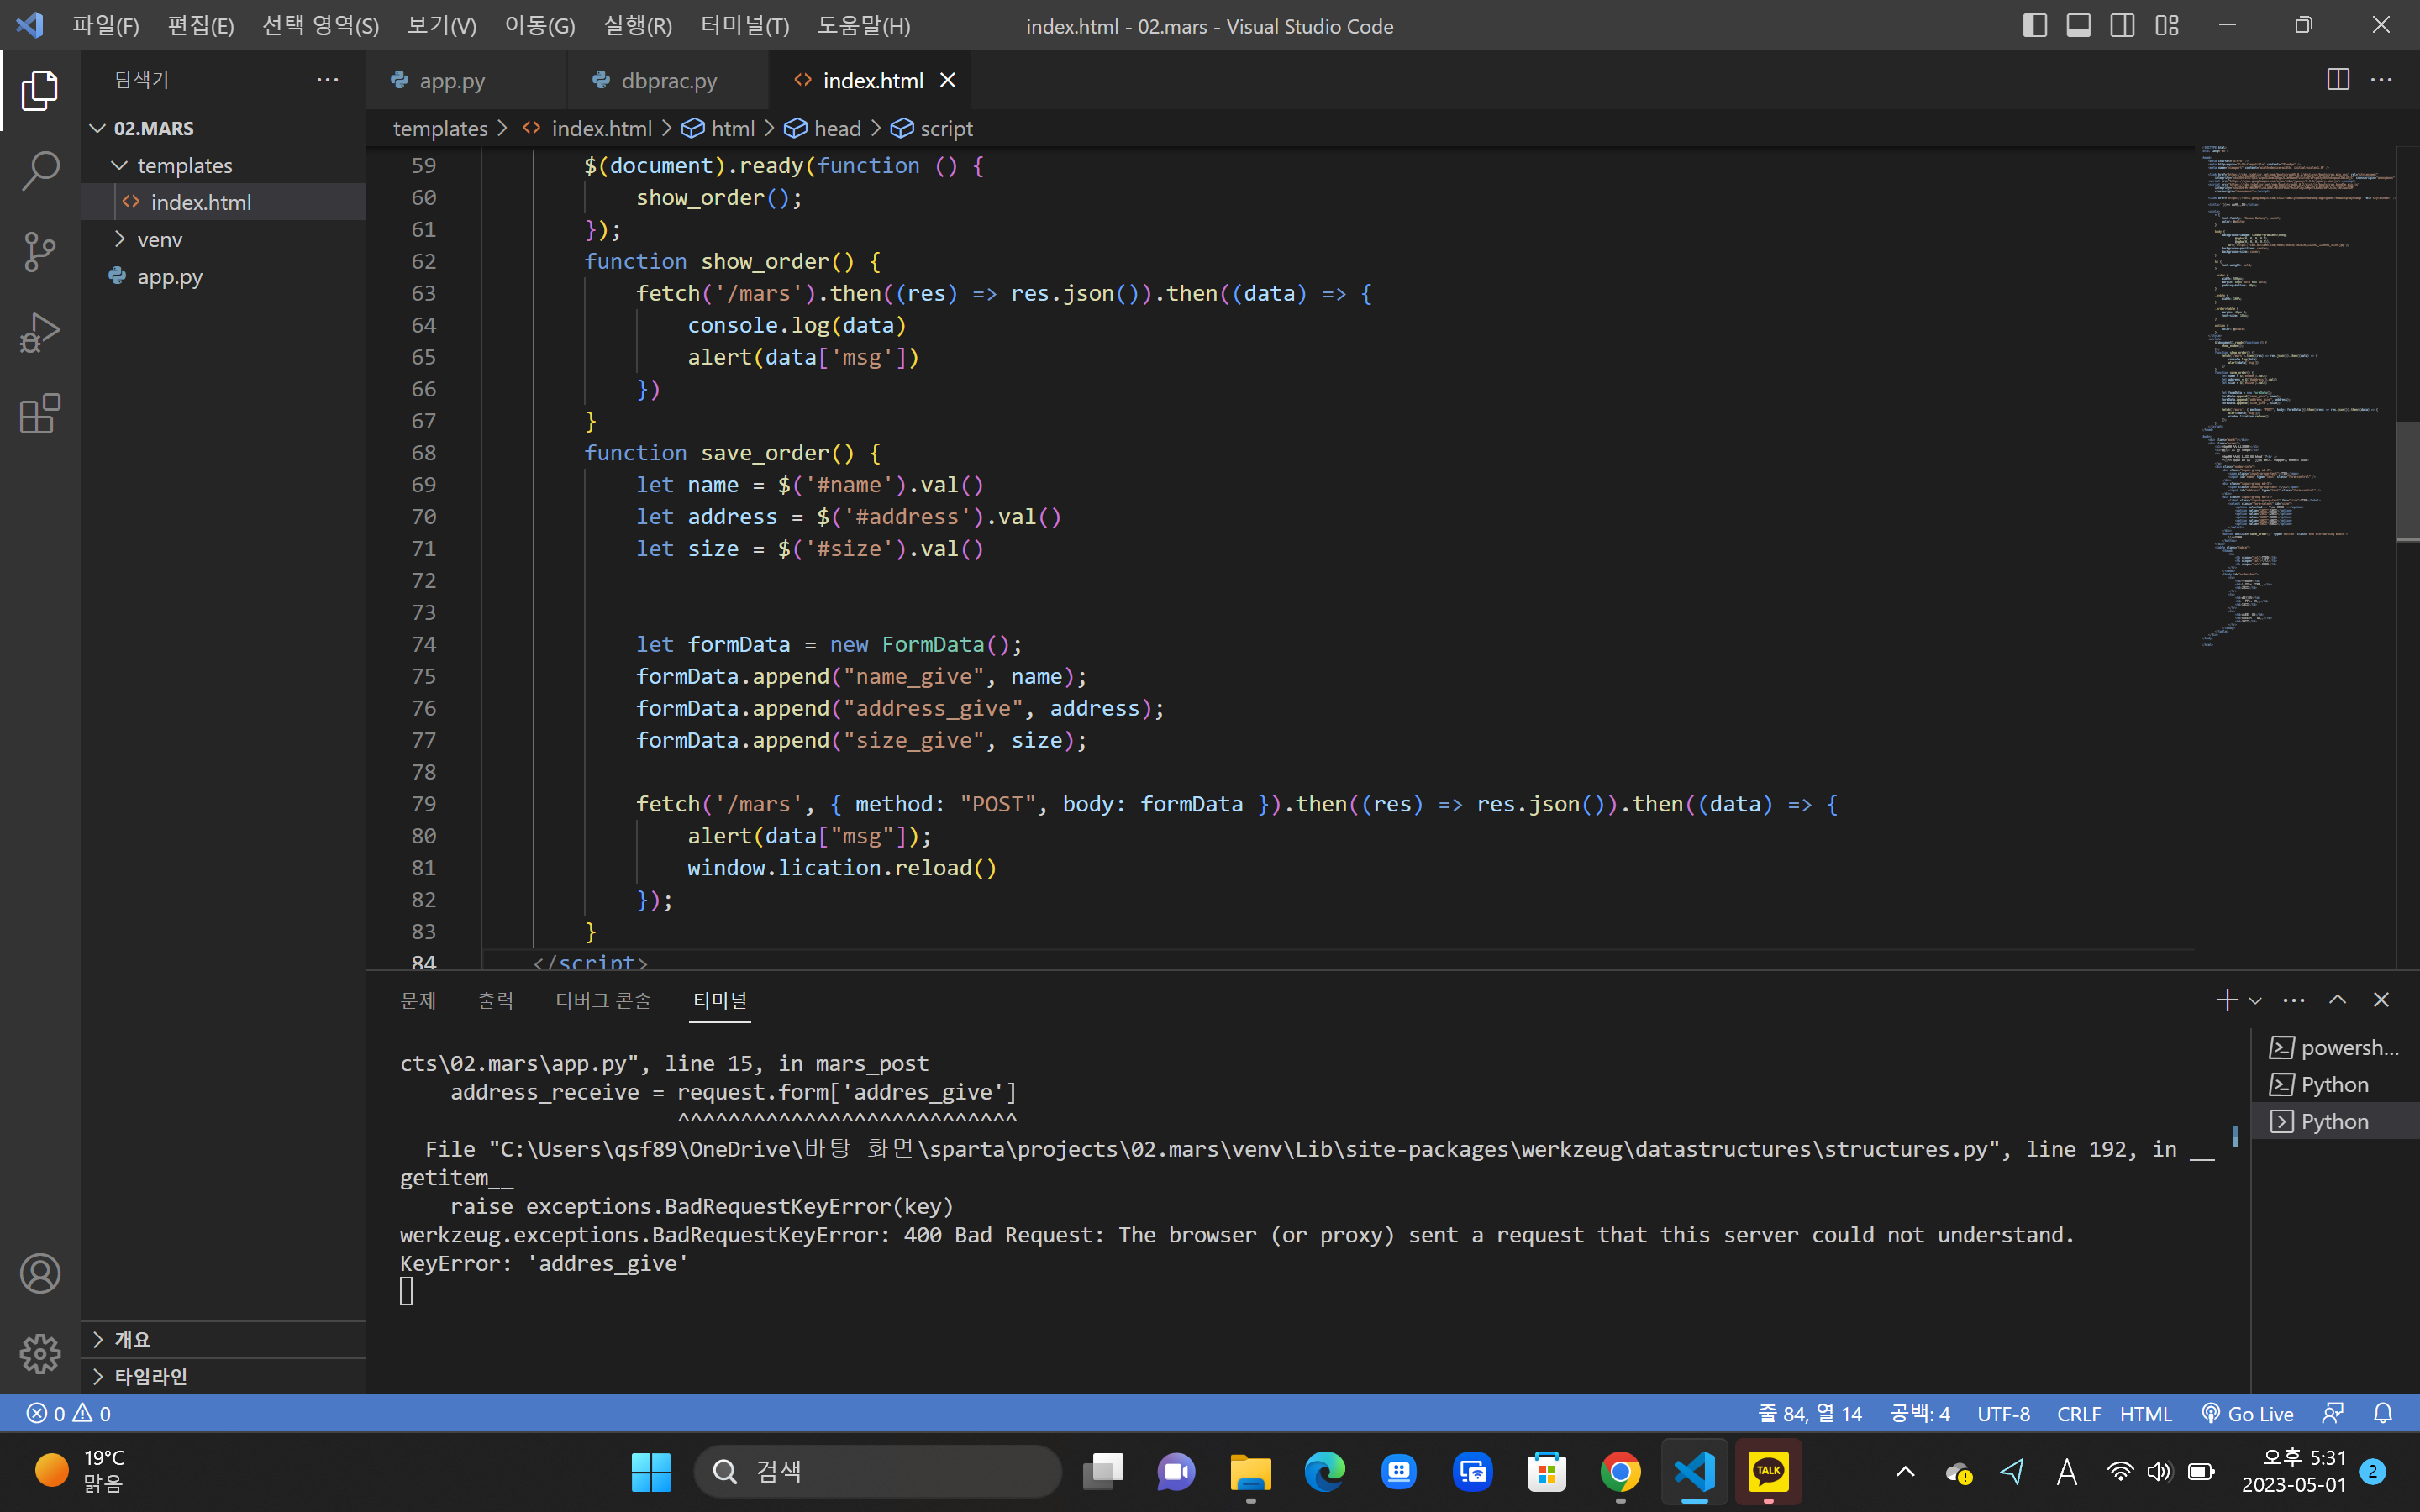Open the terminal launch profile dropdown arrow
Screen dimensions: 2420x1512
(x=2255, y=1000)
